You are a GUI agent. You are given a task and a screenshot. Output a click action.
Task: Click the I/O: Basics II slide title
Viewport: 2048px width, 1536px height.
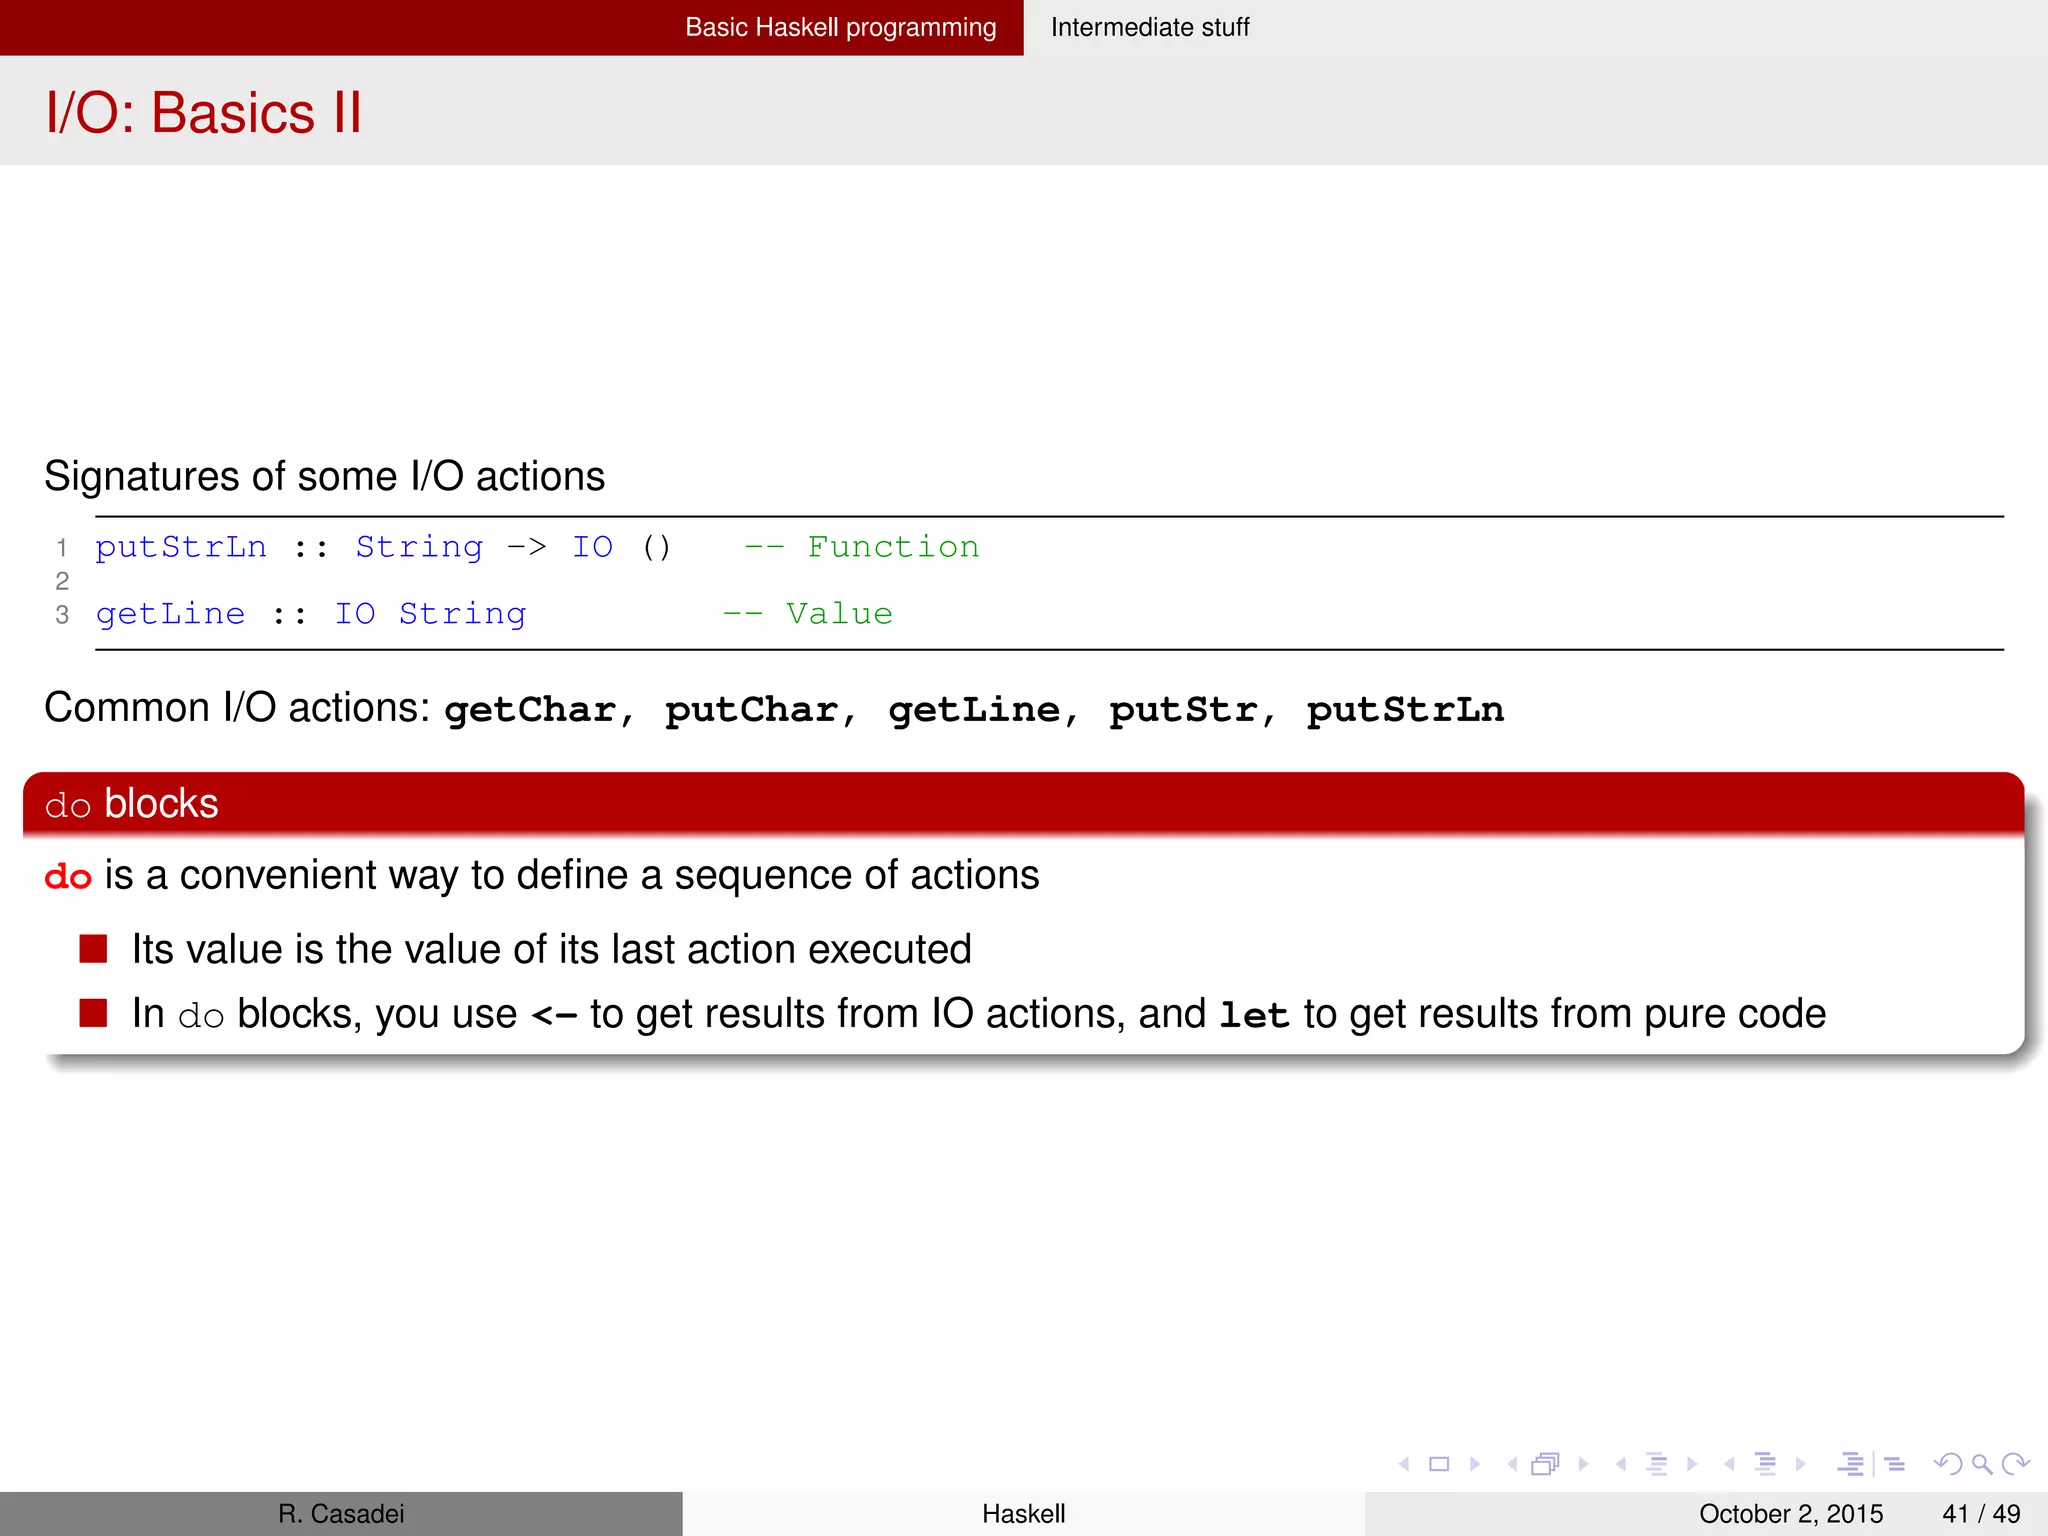(204, 112)
